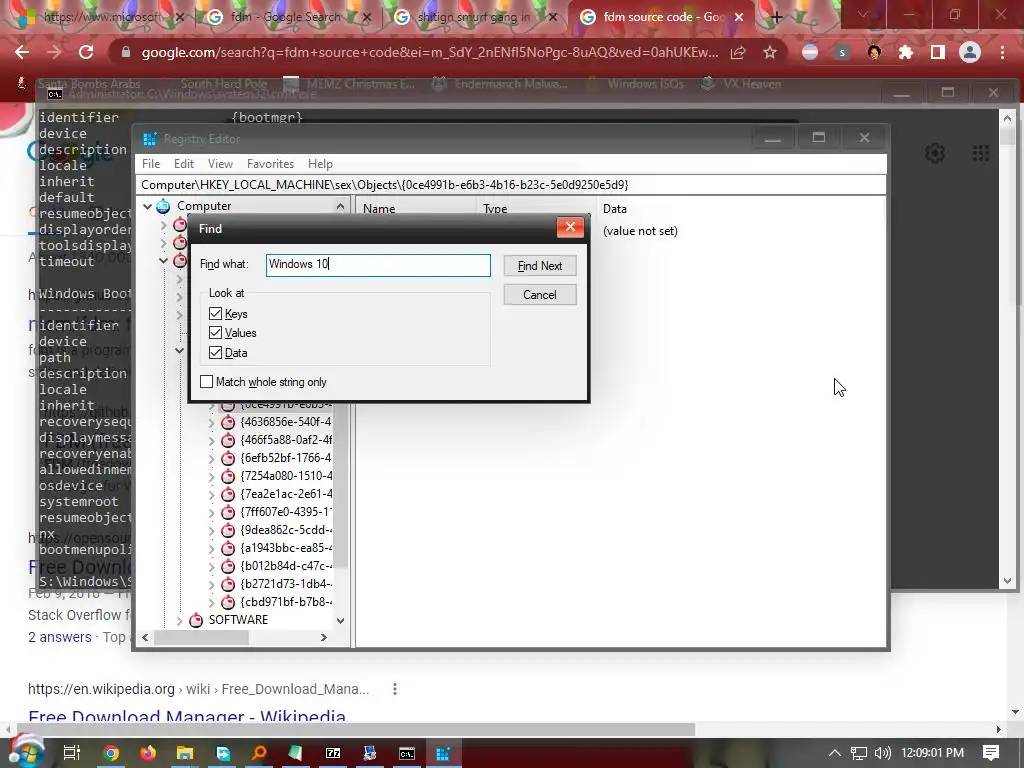This screenshot has width=1024, height=768.
Task: Open the 2 answers link
Action: coord(59,637)
